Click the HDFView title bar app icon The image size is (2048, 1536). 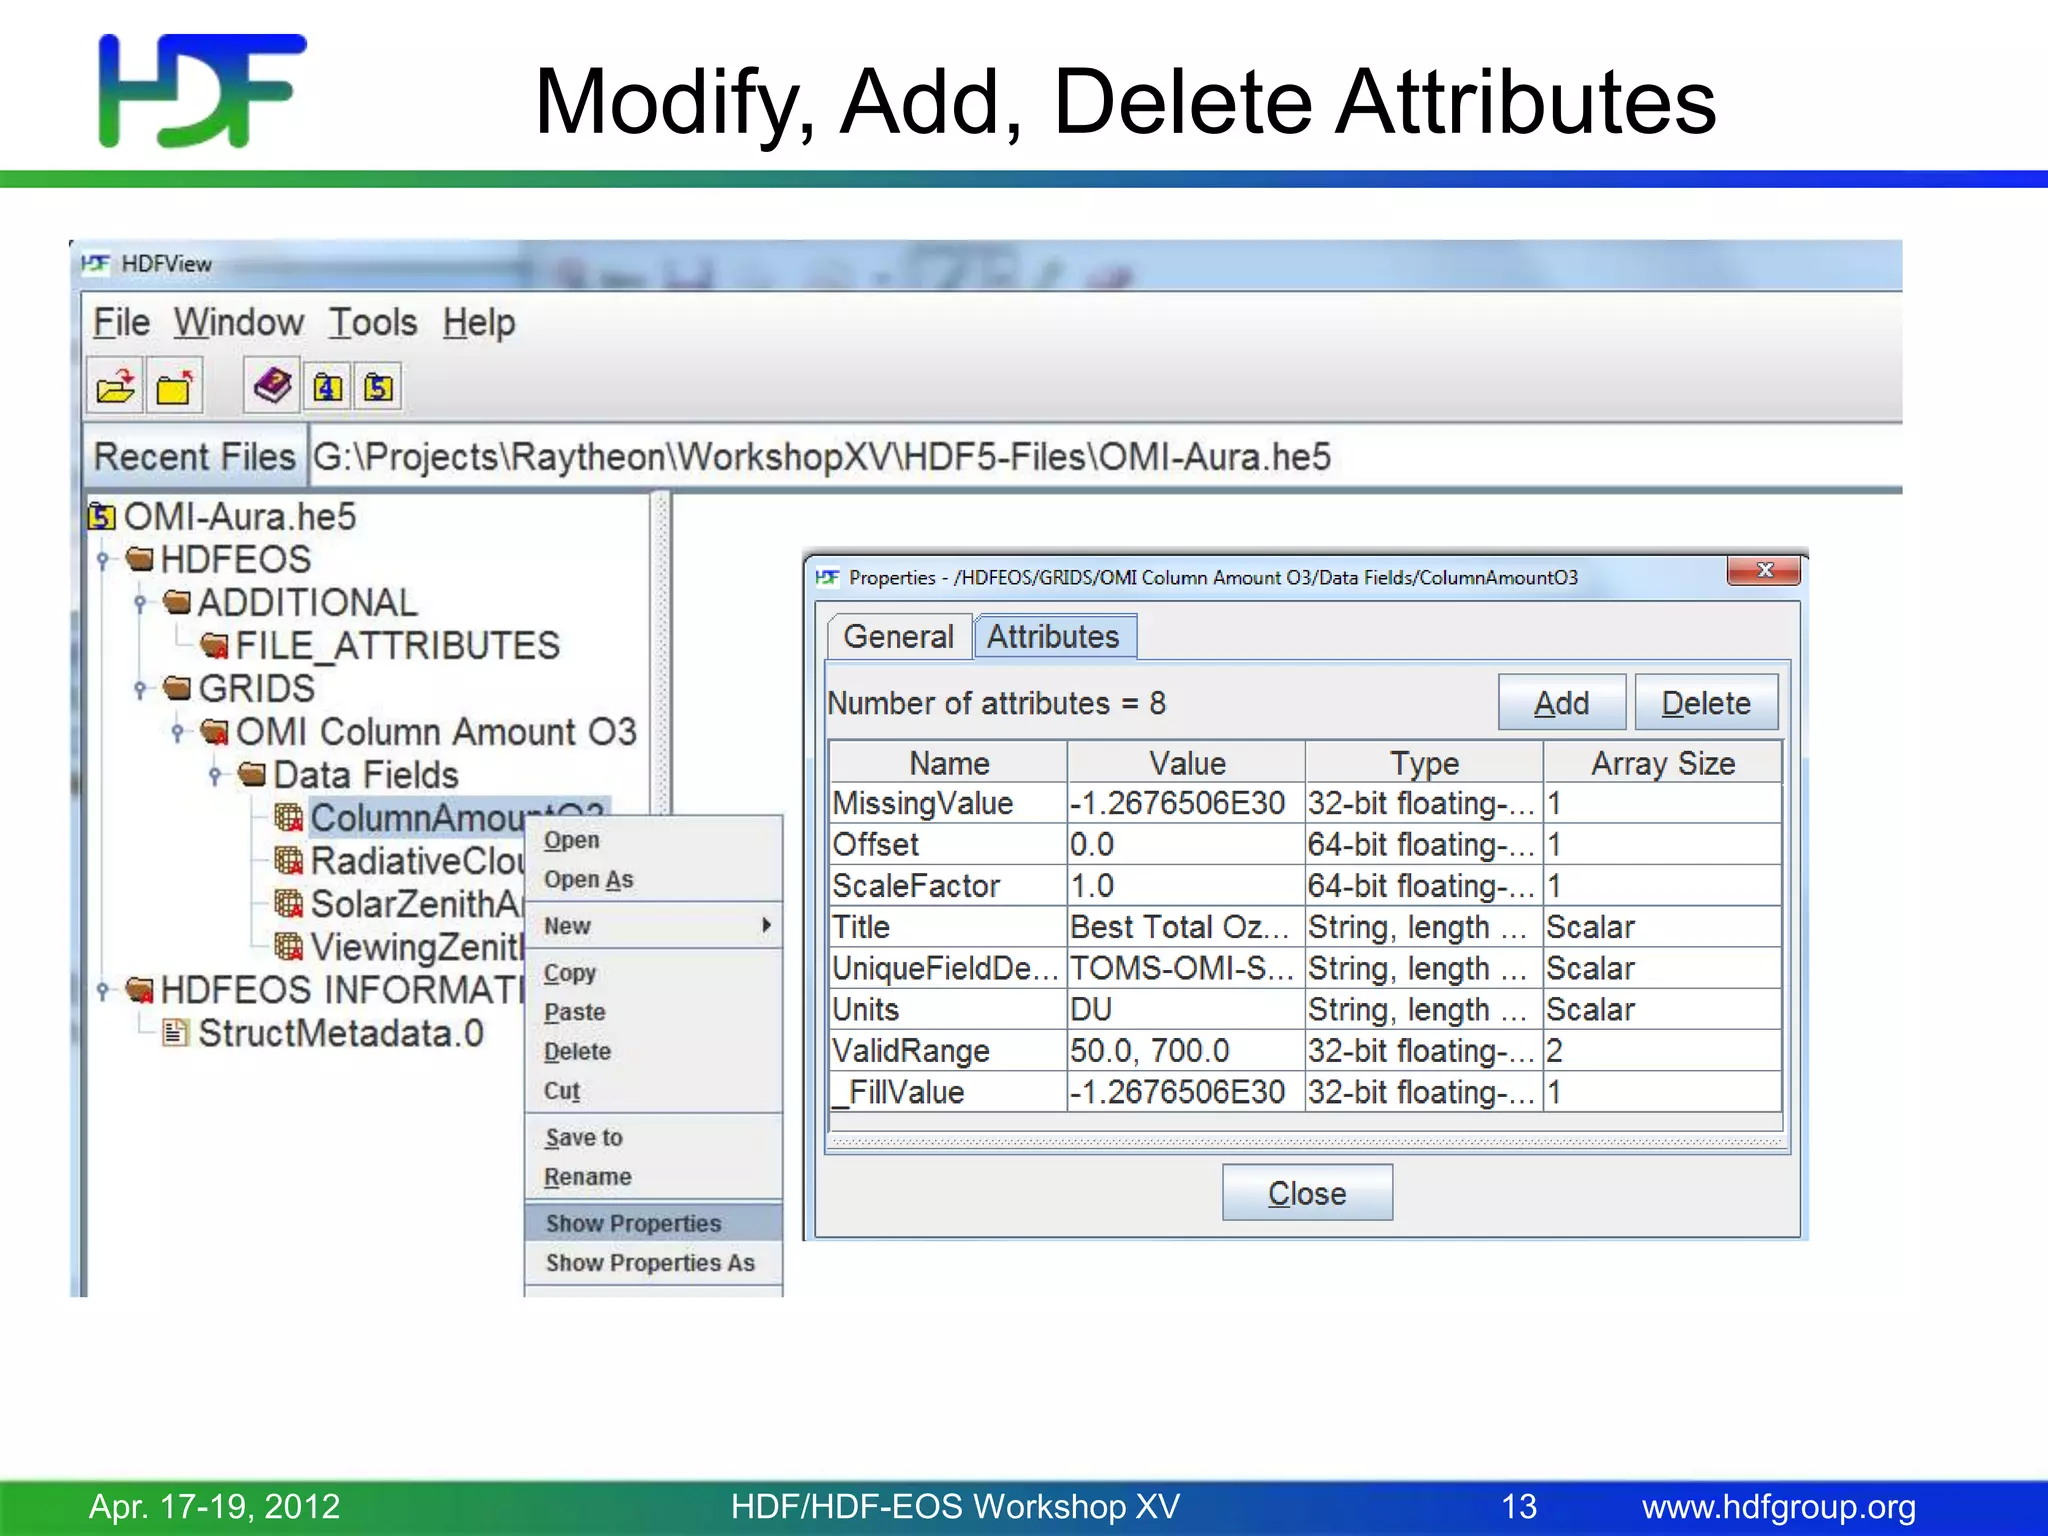[95, 263]
